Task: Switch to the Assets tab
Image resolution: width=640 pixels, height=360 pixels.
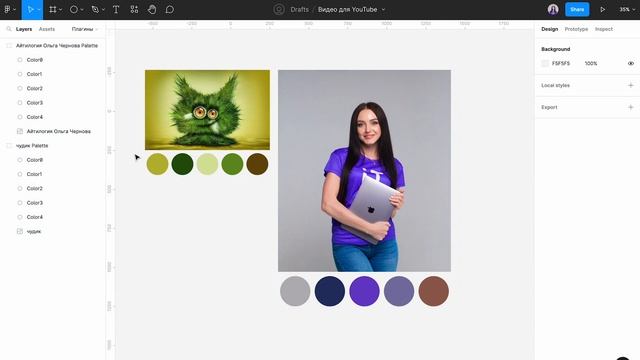Action: [x=47, y=29]
